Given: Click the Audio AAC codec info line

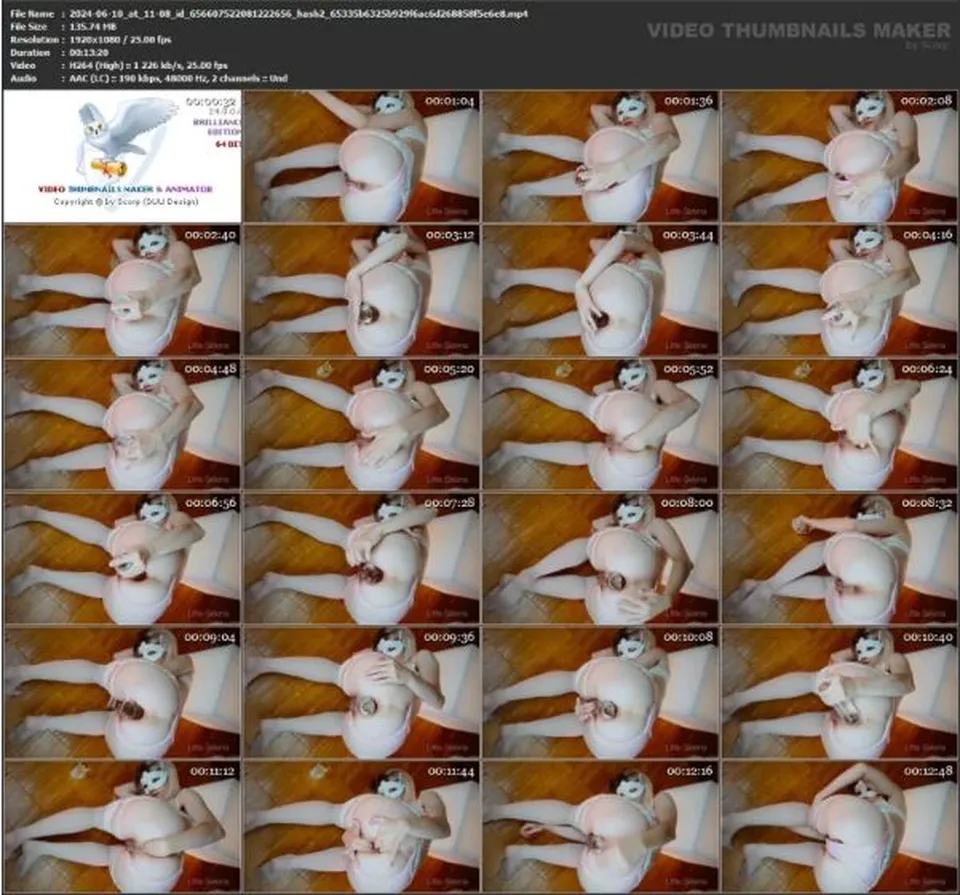Looking at the screenshot, I should pos(149,78).
